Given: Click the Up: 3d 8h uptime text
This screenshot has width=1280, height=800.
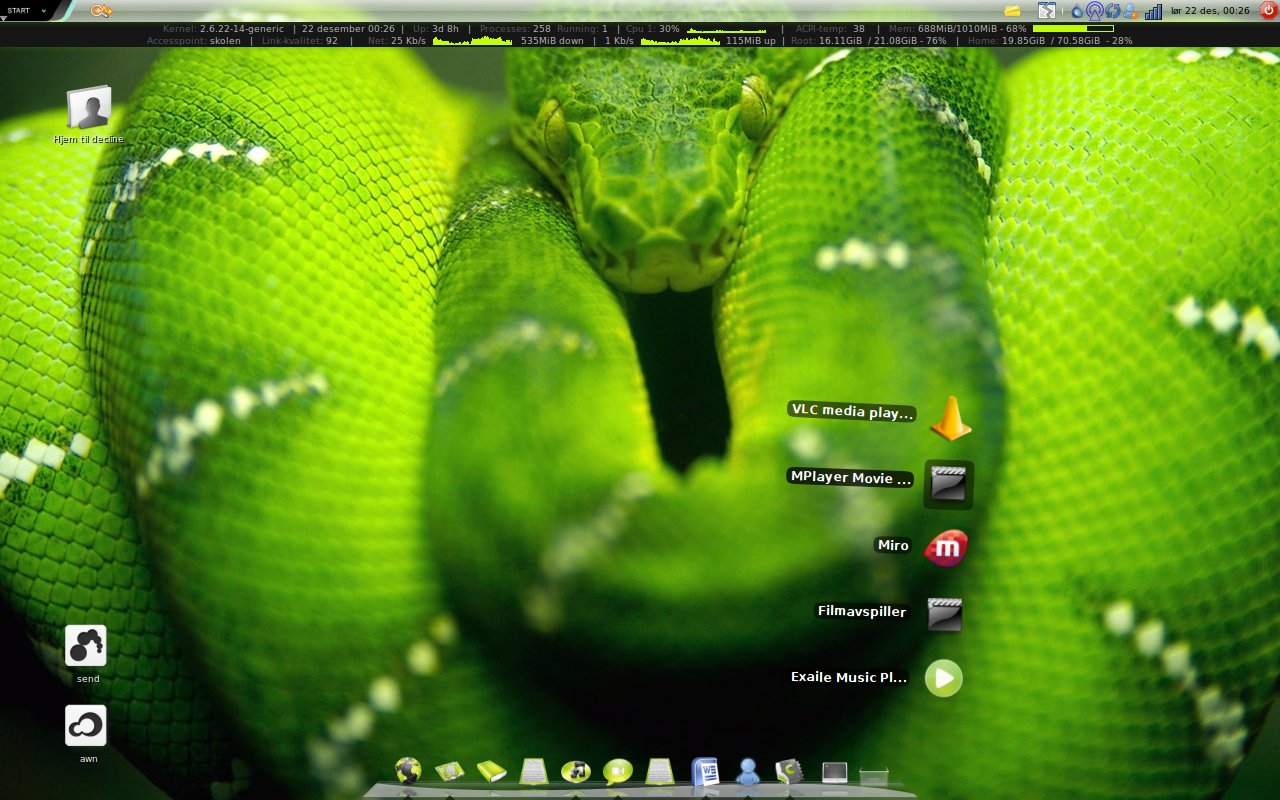Looking at the screenshot, I should [x=436, y=29].
